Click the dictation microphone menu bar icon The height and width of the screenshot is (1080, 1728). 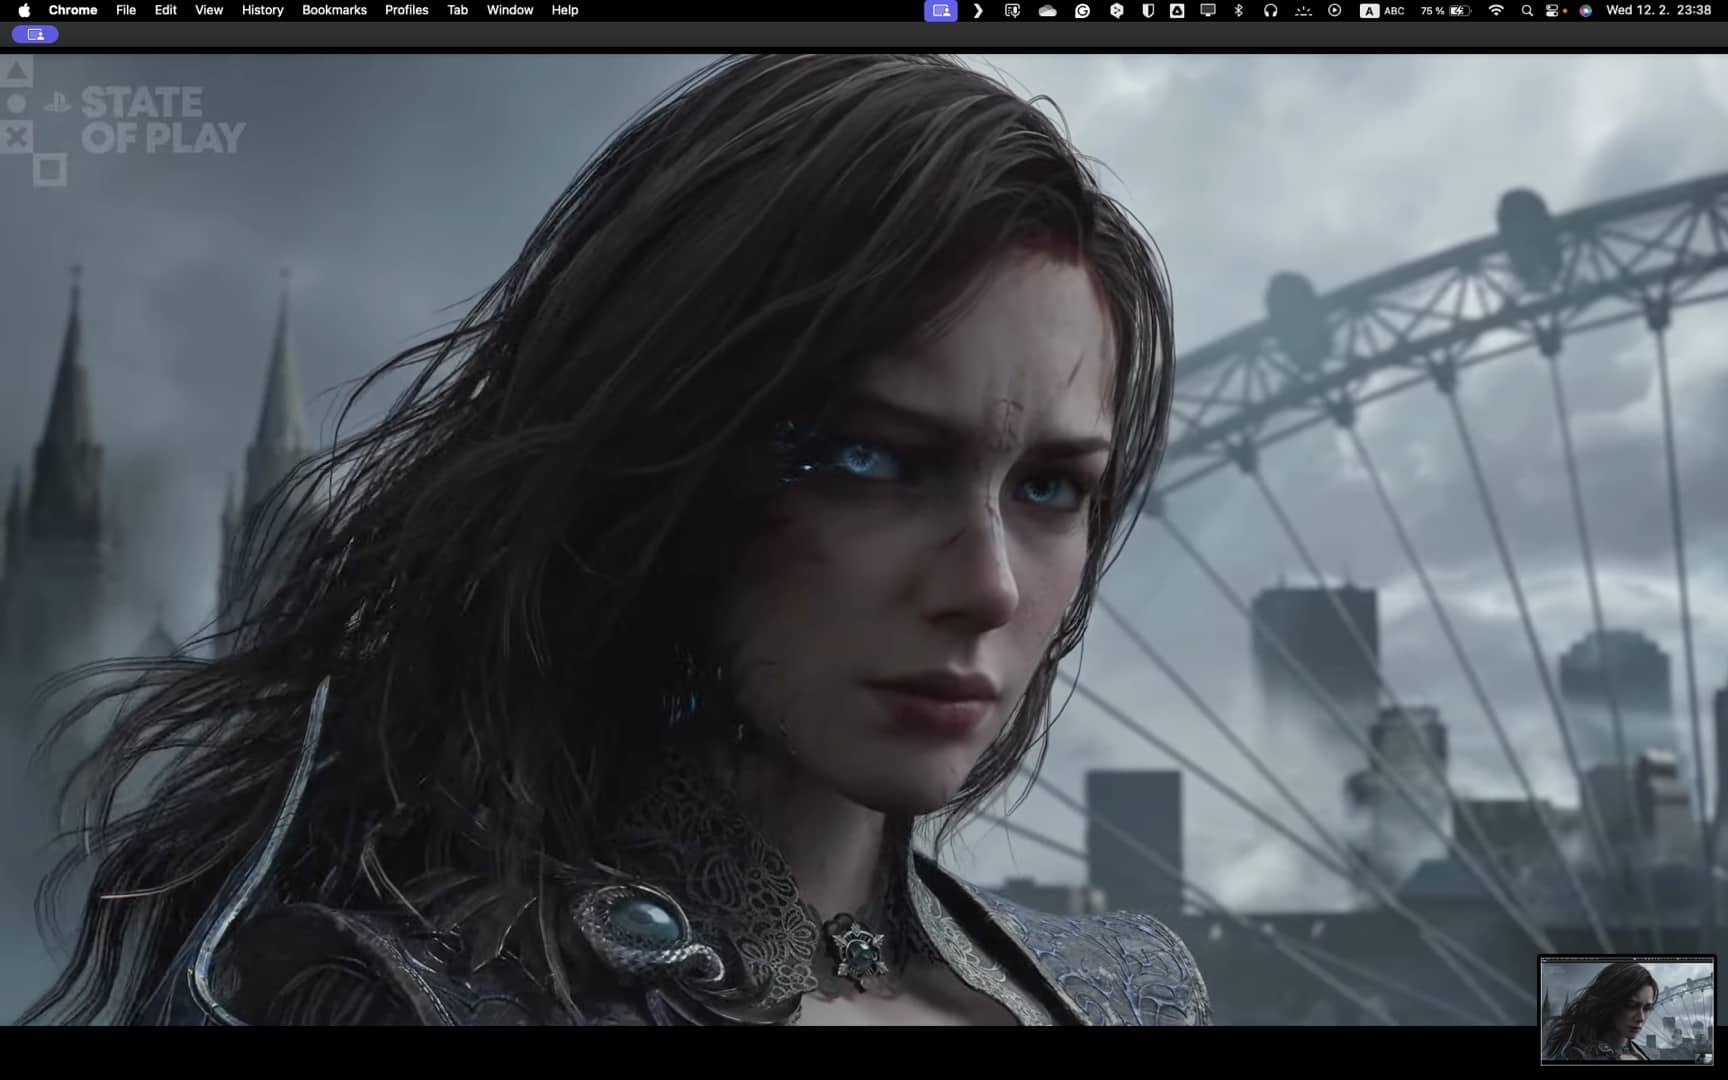tap(1012, 10)
